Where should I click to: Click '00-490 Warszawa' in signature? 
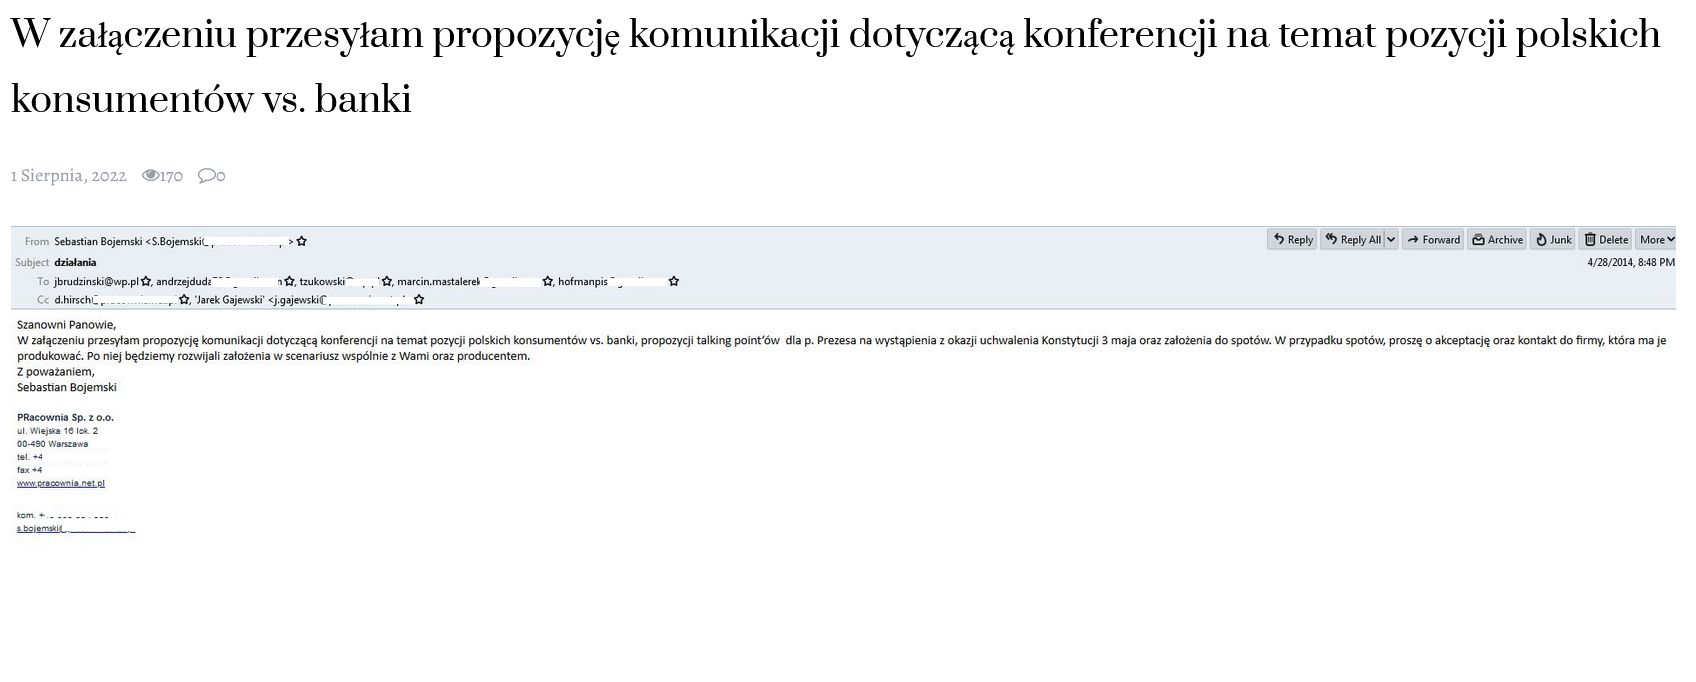coord(52,444)
